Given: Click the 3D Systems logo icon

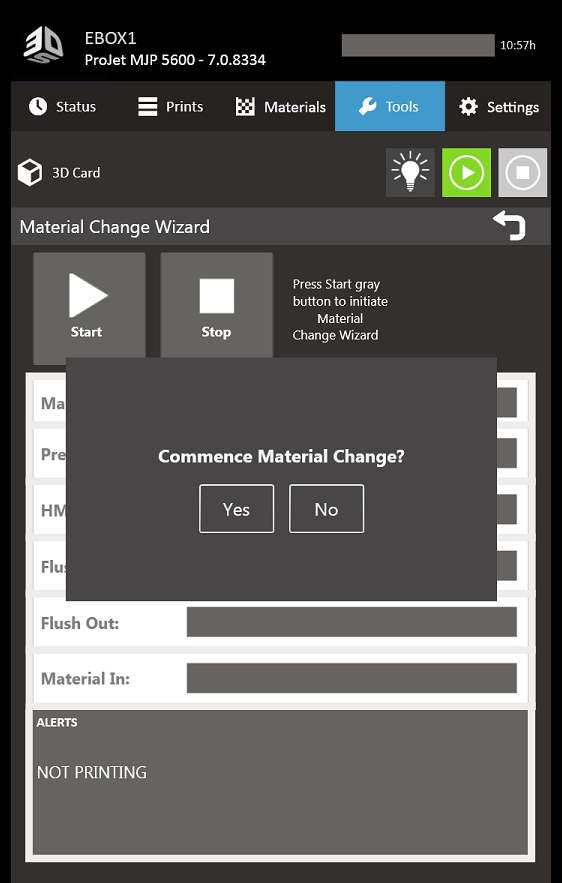Looking at the screenshot, I should coord(43,46).
